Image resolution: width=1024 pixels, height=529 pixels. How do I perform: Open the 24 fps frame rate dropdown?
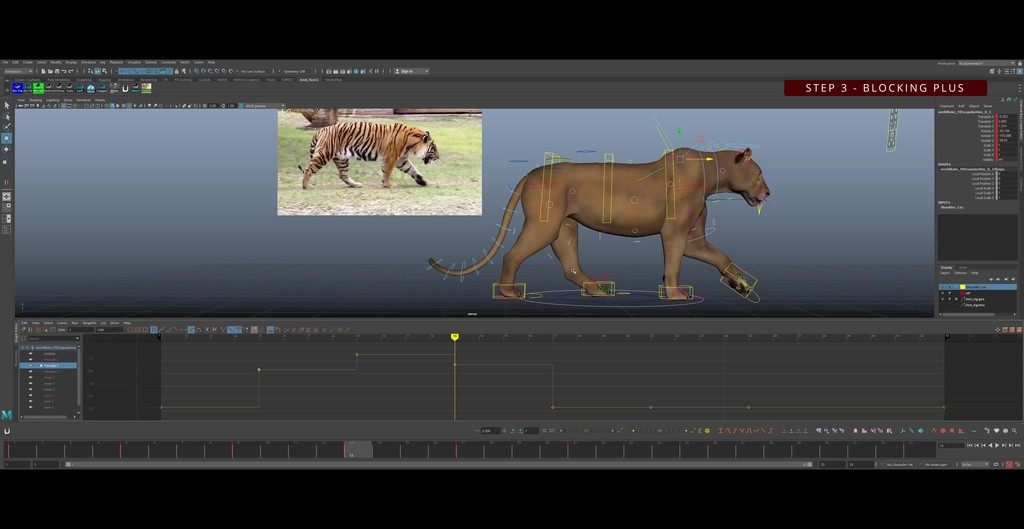[x=975, y=465]
